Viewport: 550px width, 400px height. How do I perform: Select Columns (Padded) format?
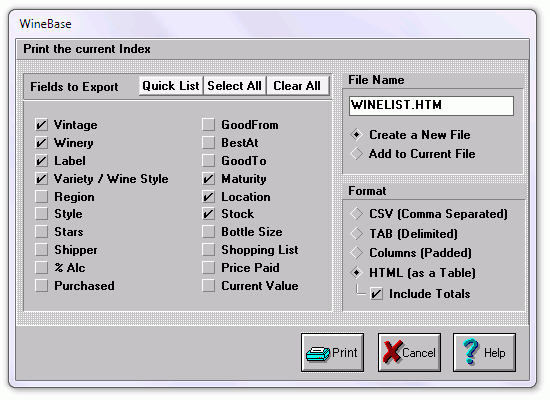click(x=356, y=252)
